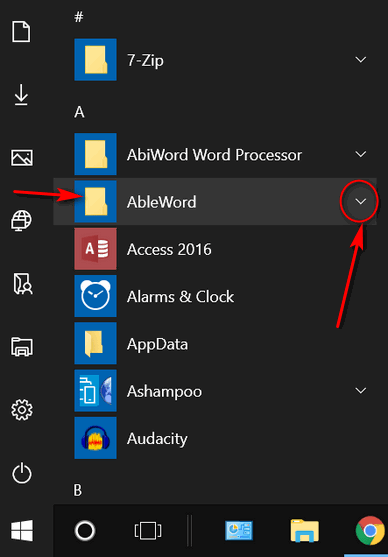Open the Downloads sidebar icon
Screen dimensions: 388x557
pyautogui.click(x=22, y=94)
